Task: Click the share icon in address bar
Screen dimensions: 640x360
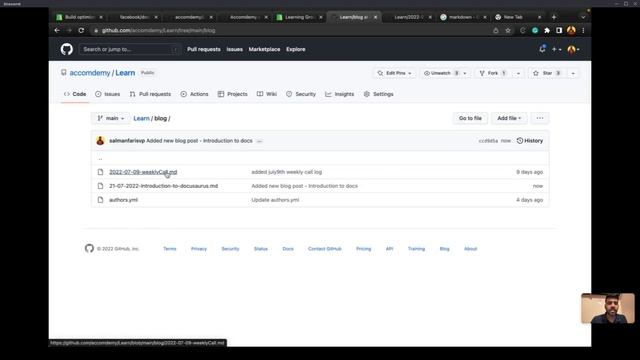Action: click(496, 30)
